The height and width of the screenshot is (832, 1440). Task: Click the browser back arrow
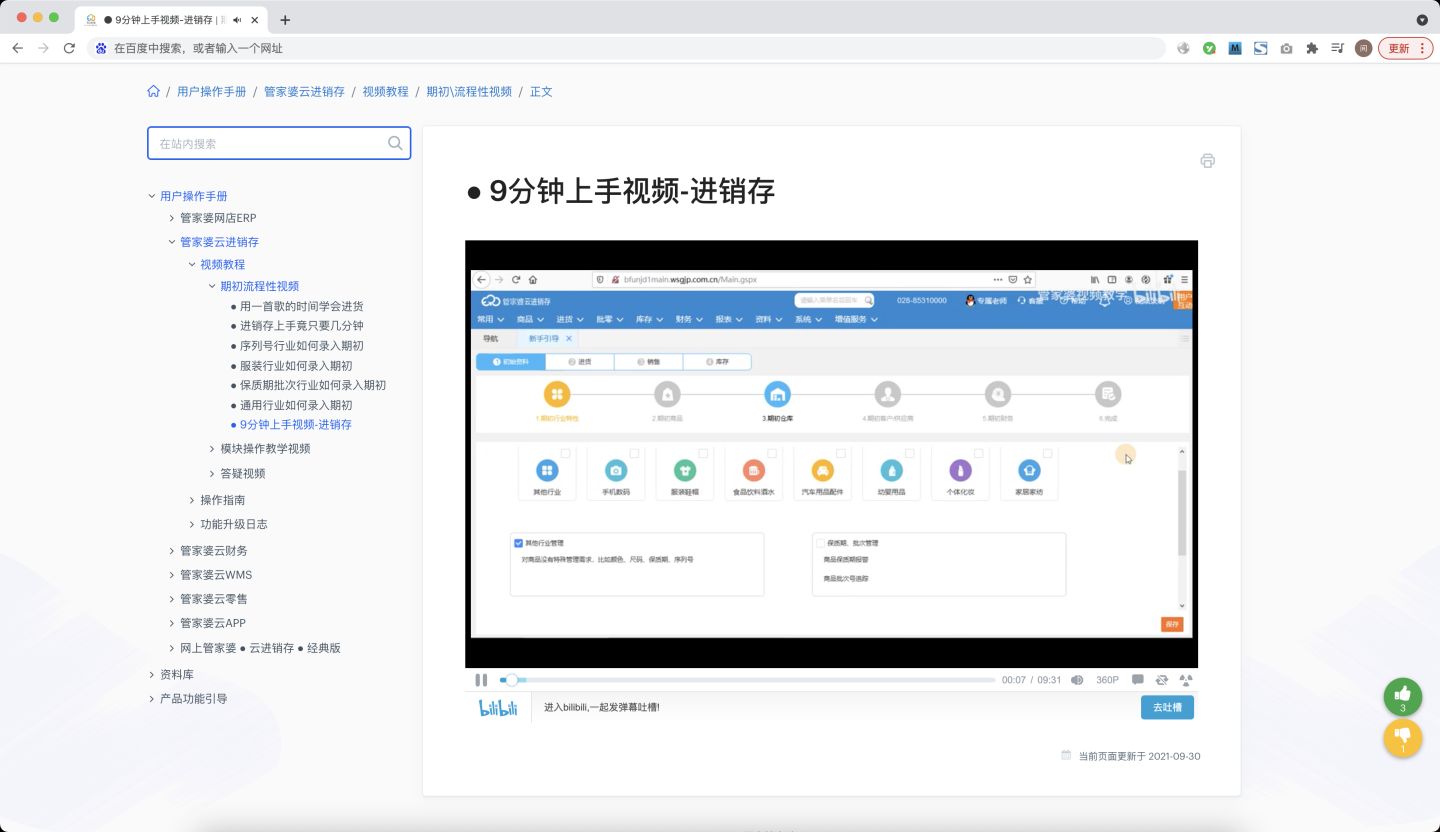[x=17, y=48]
